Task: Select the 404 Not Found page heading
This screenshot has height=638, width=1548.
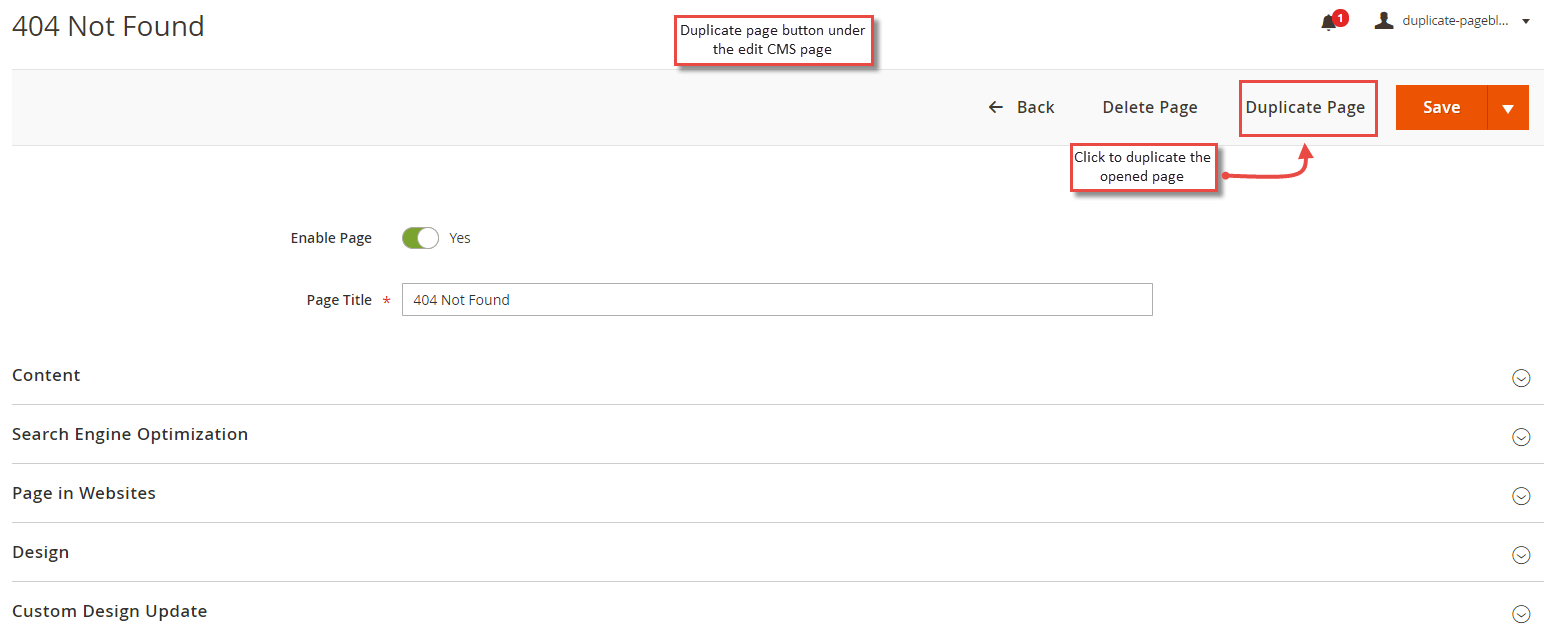Action: coord(108,26)
